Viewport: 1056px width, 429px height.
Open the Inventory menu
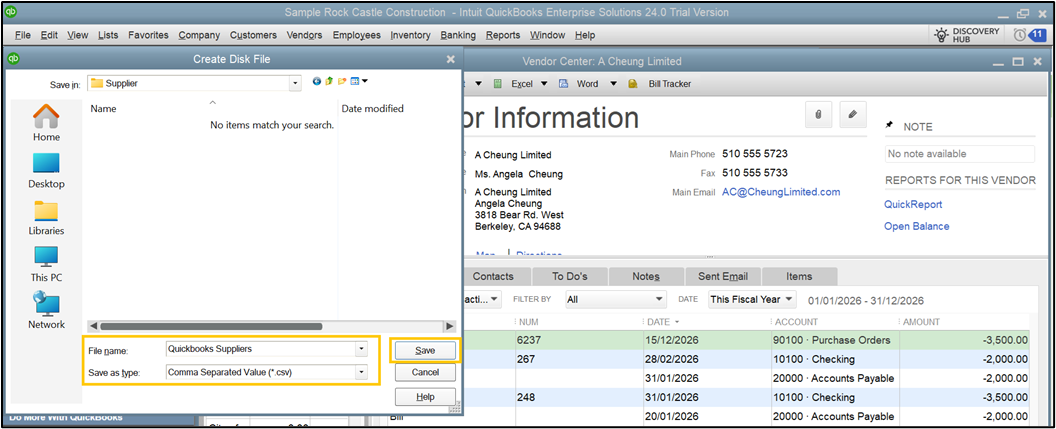[410, 35]
